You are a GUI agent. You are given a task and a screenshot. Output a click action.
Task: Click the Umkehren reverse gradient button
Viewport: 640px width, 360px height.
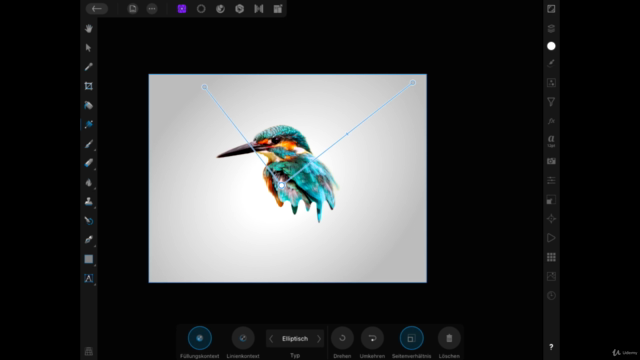click(x=372, y=338)
